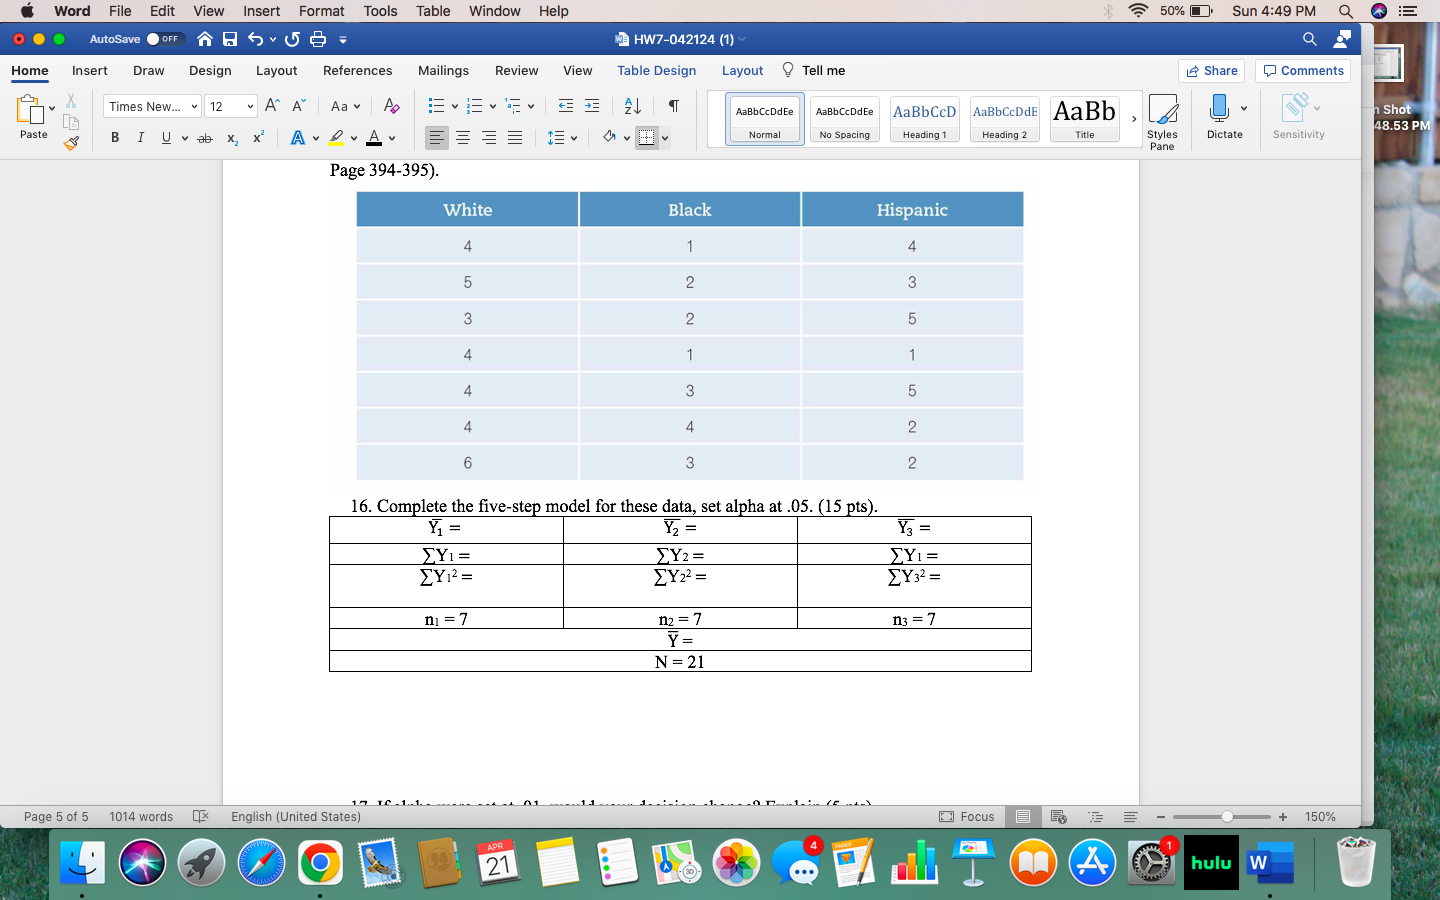This screenshot has width=1440, height=900.
Task: Select center text alignment
Action: click(x=463, y=137)
